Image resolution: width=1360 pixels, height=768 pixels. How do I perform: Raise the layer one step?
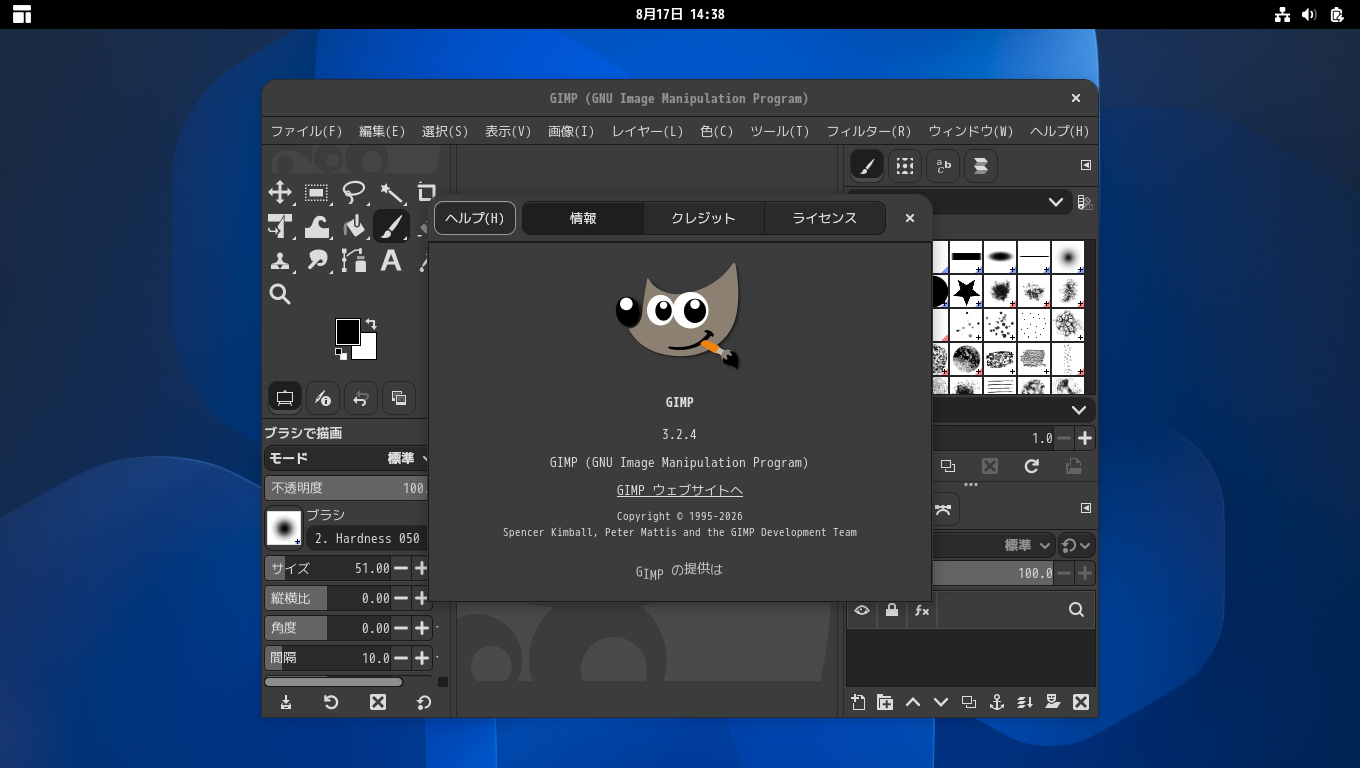tap(913, 702)
